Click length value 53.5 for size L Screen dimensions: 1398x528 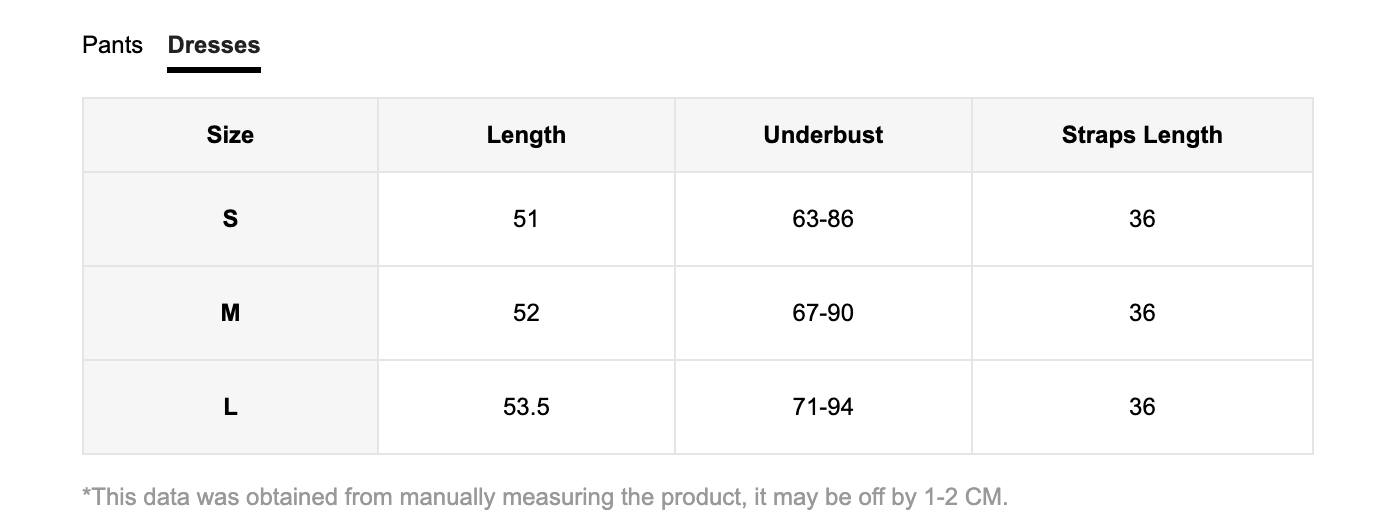526,407
